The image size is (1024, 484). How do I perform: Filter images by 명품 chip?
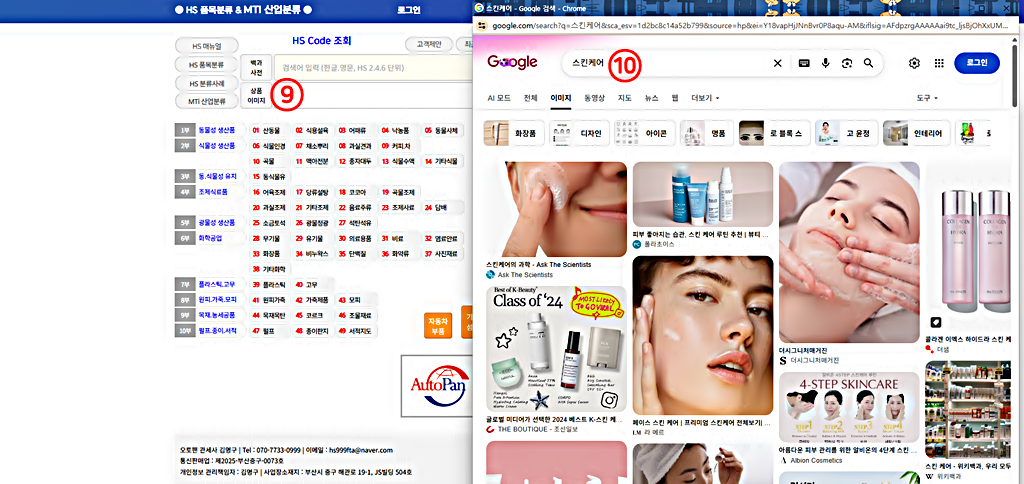point(706,133)
